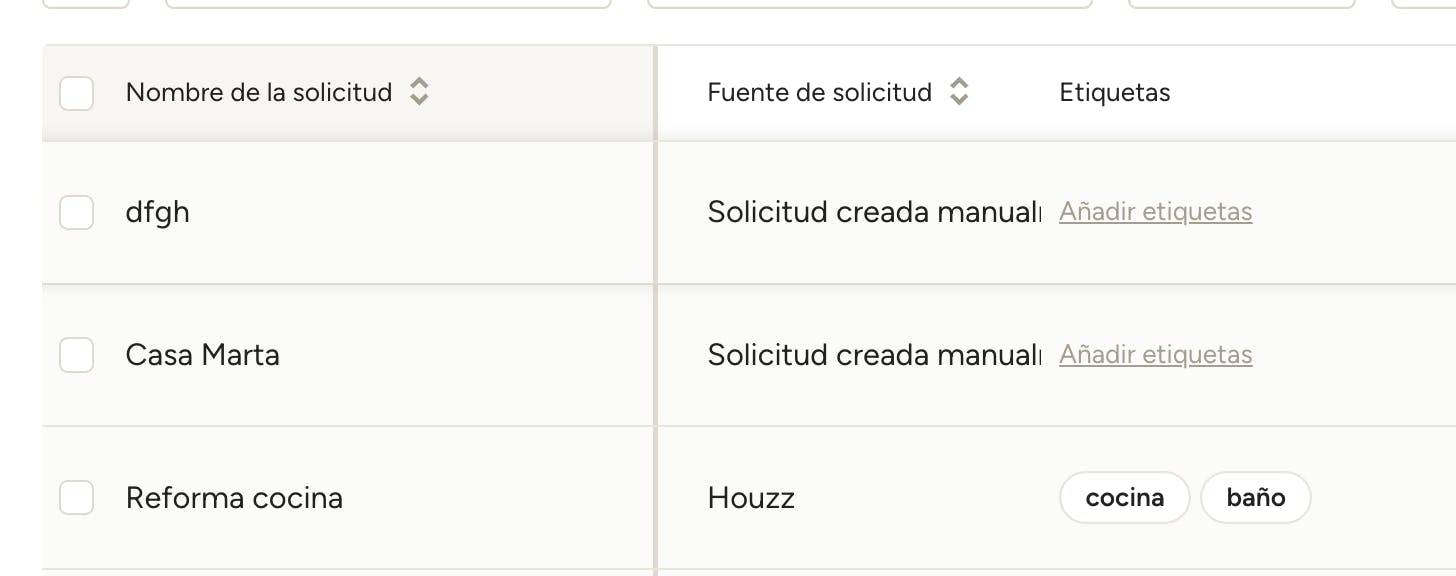Add tags to the Casa Marta request
Image resolution: width=1456 pixels, height=576 pixels.
1156,355
